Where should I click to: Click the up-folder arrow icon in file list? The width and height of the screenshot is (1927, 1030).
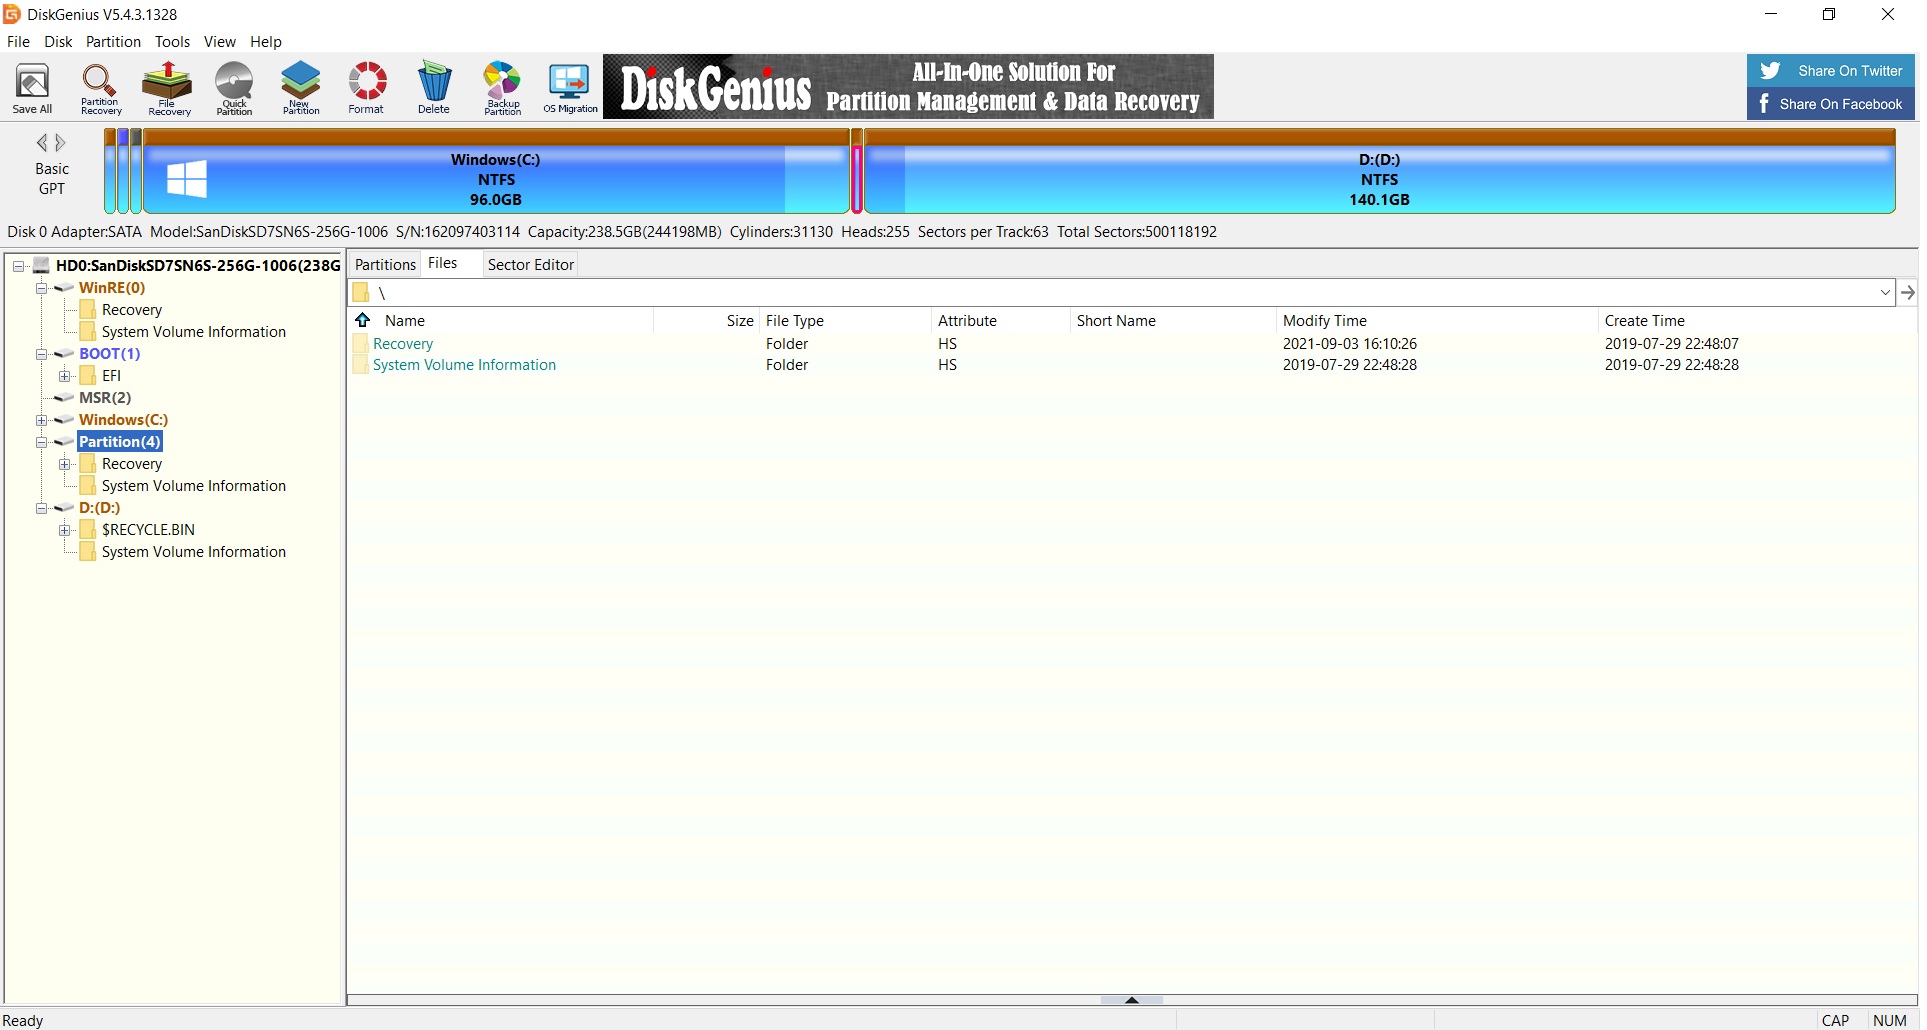point(364,321)
